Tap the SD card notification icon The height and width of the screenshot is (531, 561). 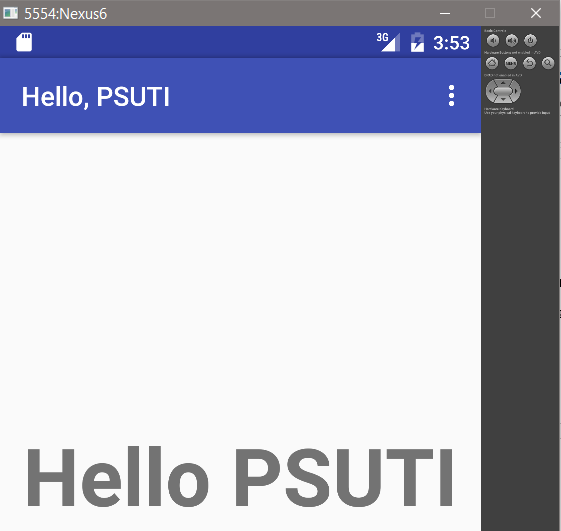coord(24,42)
